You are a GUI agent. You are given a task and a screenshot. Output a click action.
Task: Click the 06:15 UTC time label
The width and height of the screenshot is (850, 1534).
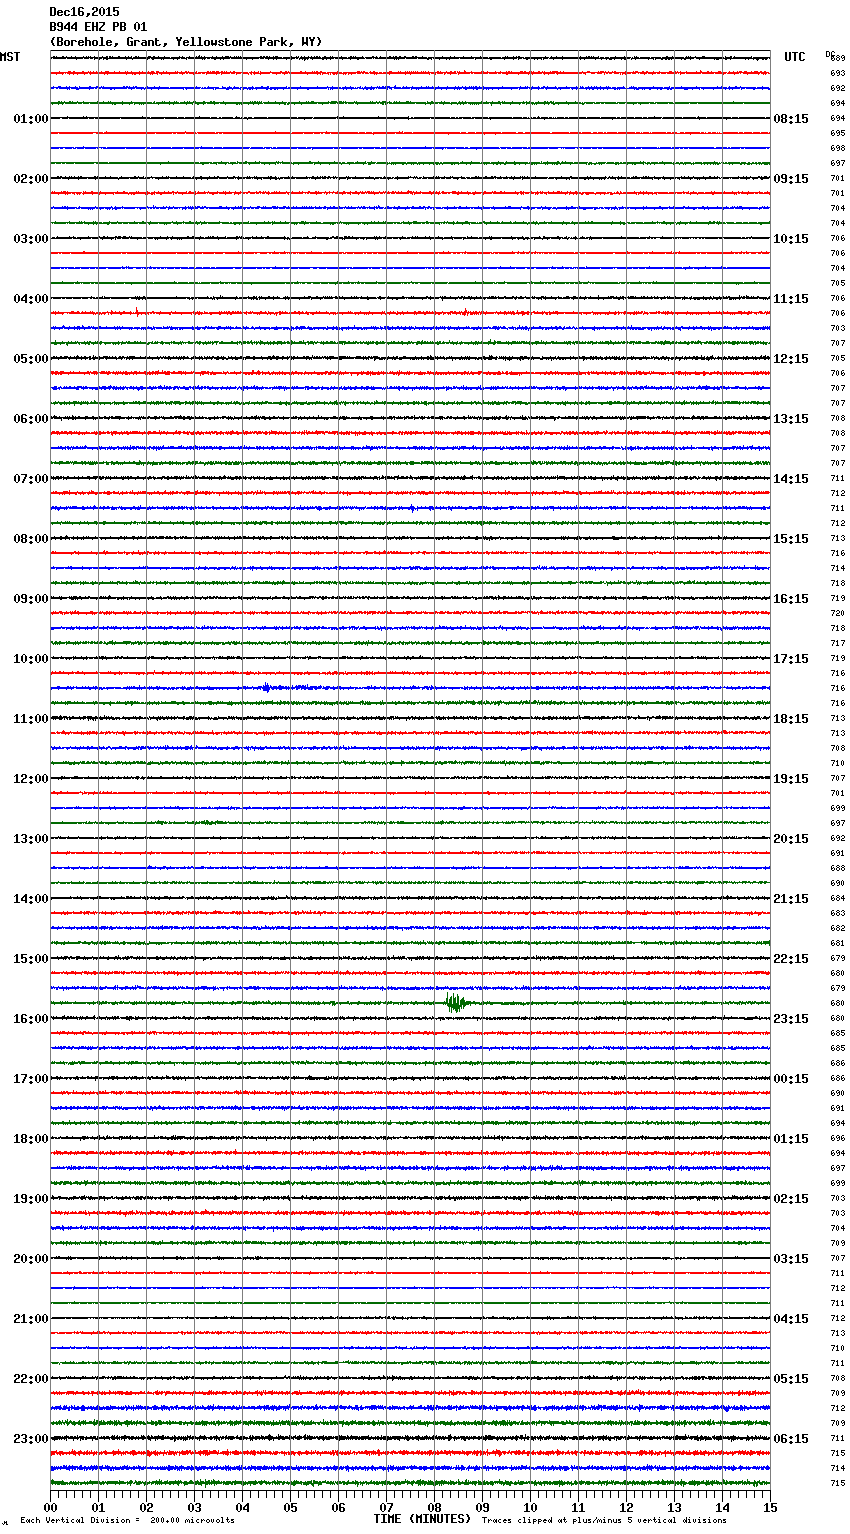click(791, 1439)
